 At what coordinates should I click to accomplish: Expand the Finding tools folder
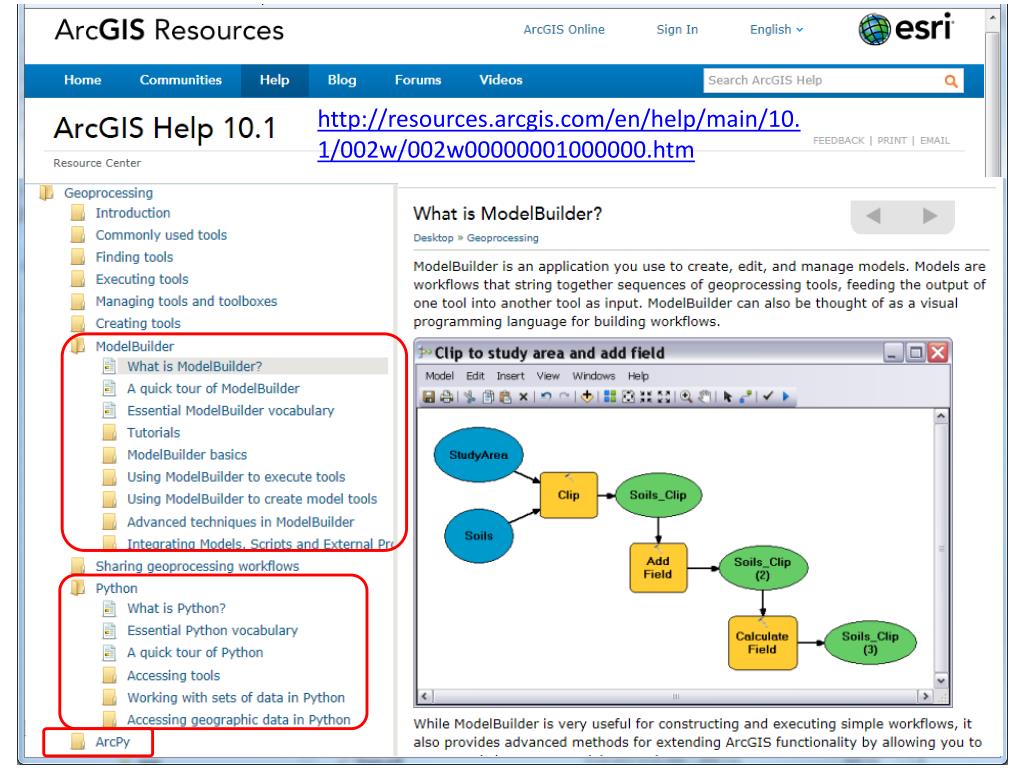pyautogui.click(x=78, y=257)
